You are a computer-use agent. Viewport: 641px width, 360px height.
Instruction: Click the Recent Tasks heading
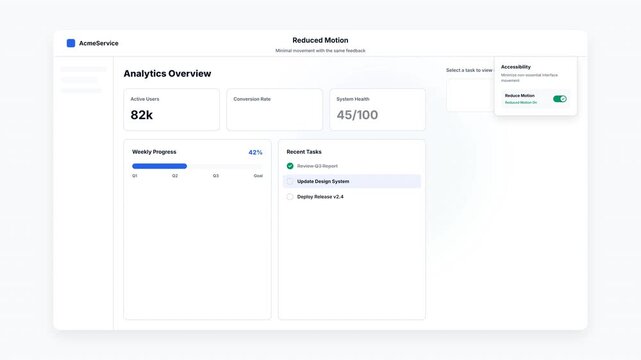coord(304,152)
